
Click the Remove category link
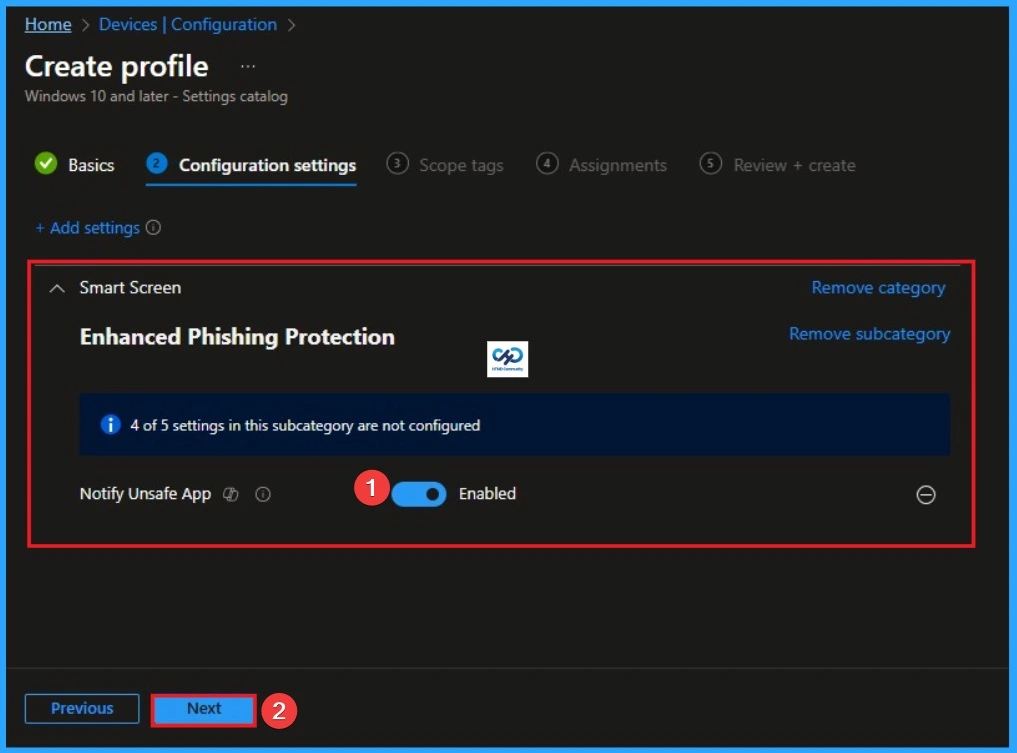click(x=877, y=287)
